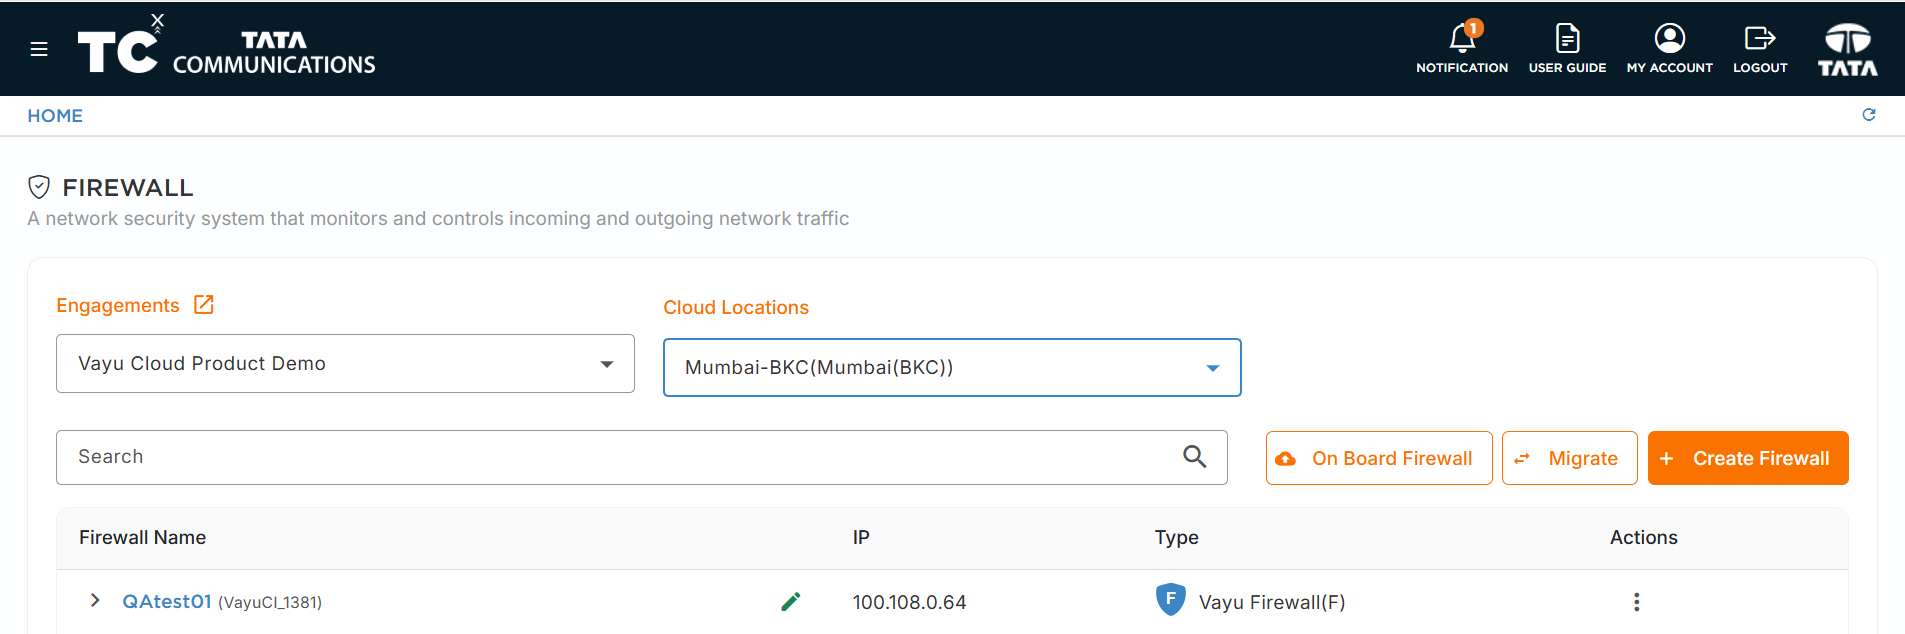Click the Firewall Name column header
The image size is (1905, 634).
[x=143, y=537]
